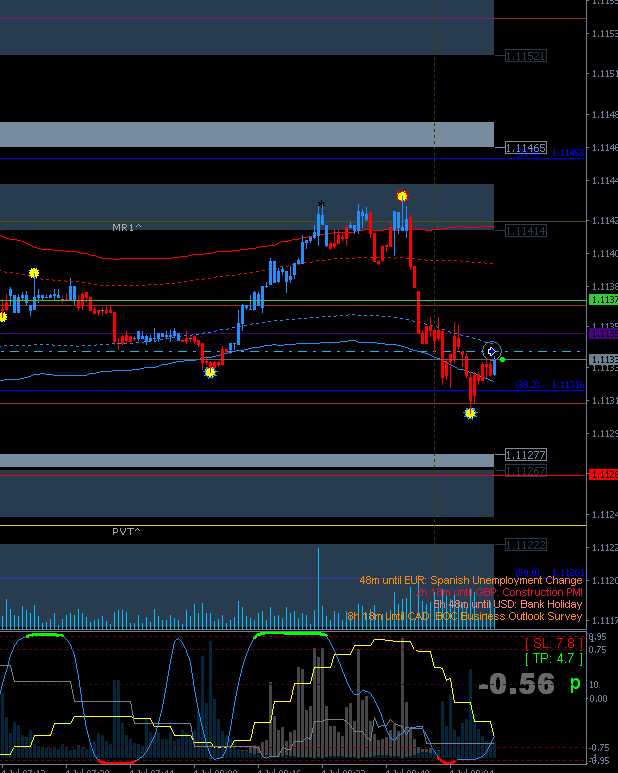This screenshot has height=773, width=618.
Task: Click the USD Bank Holiday news line
Action: [508, 604]
